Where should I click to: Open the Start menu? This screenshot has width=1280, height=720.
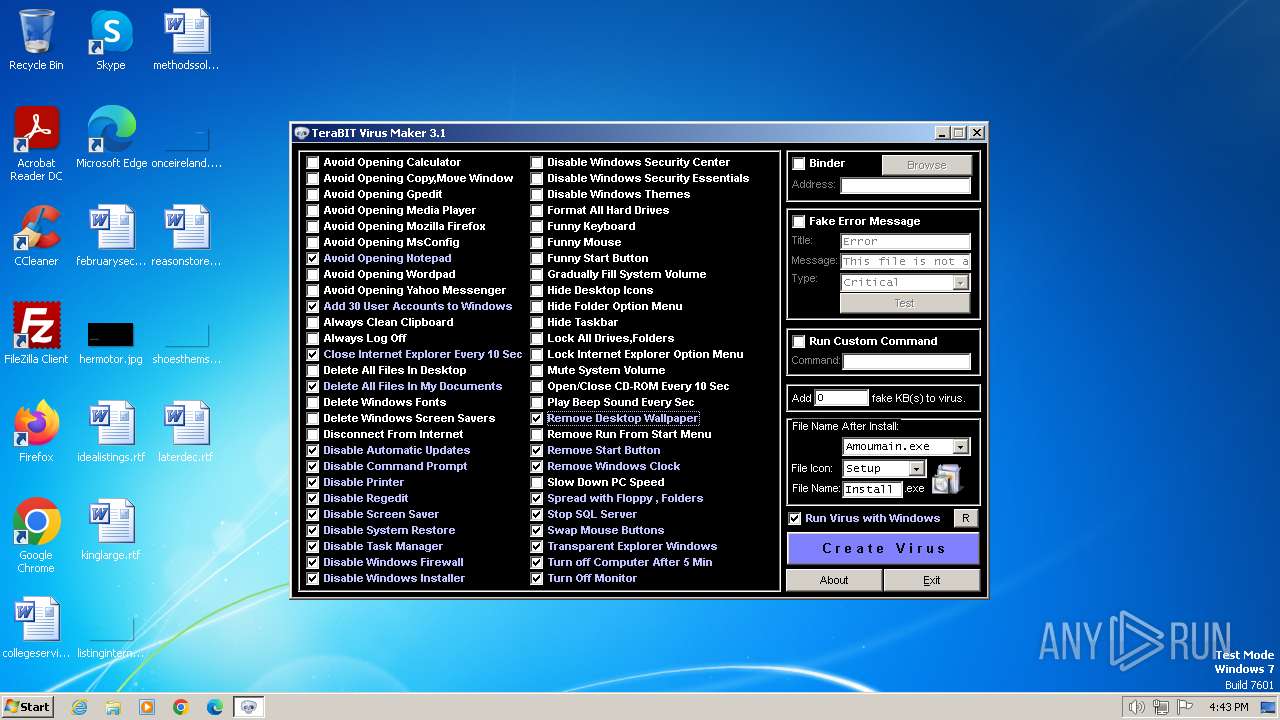tap(27, 707)
